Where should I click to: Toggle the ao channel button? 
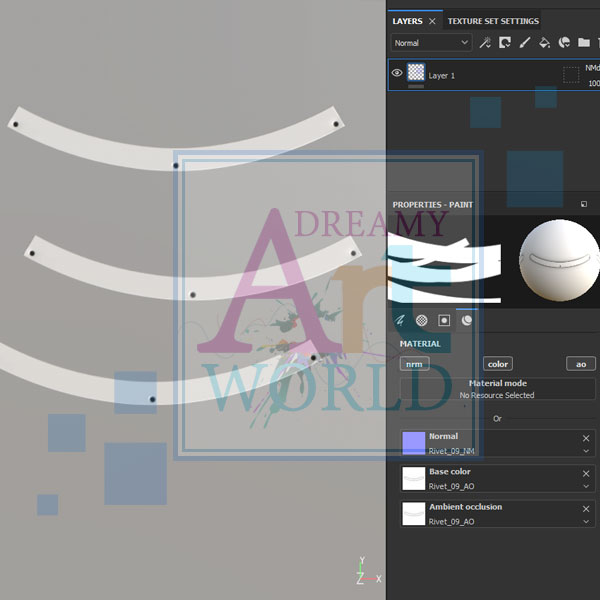tap(580, 364)
